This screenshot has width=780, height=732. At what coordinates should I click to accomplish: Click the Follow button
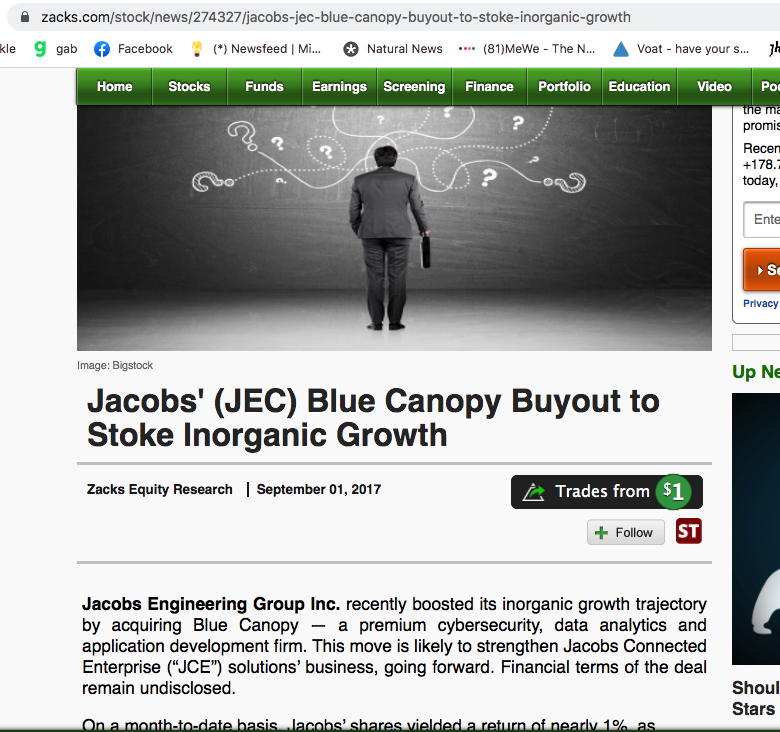click(626, 532)
